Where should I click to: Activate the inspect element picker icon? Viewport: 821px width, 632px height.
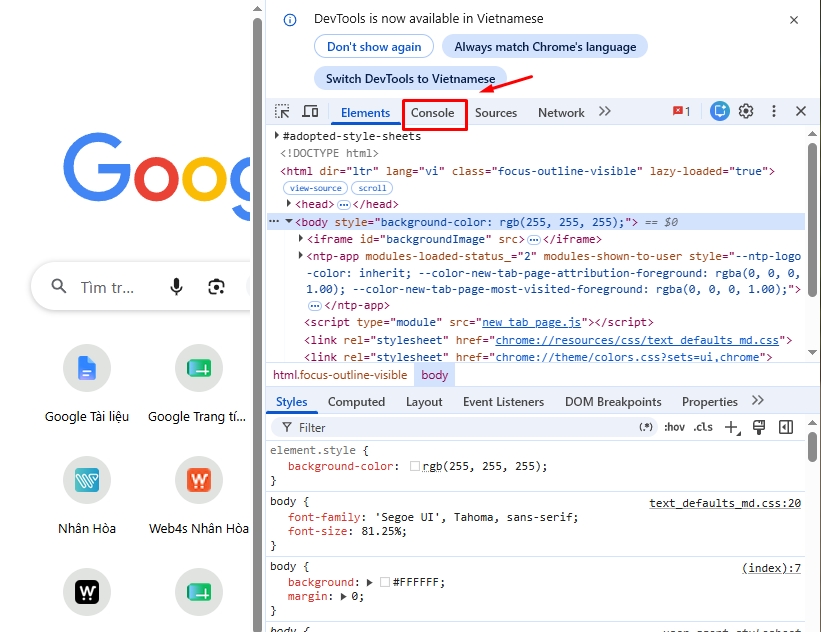pos(282,112)
